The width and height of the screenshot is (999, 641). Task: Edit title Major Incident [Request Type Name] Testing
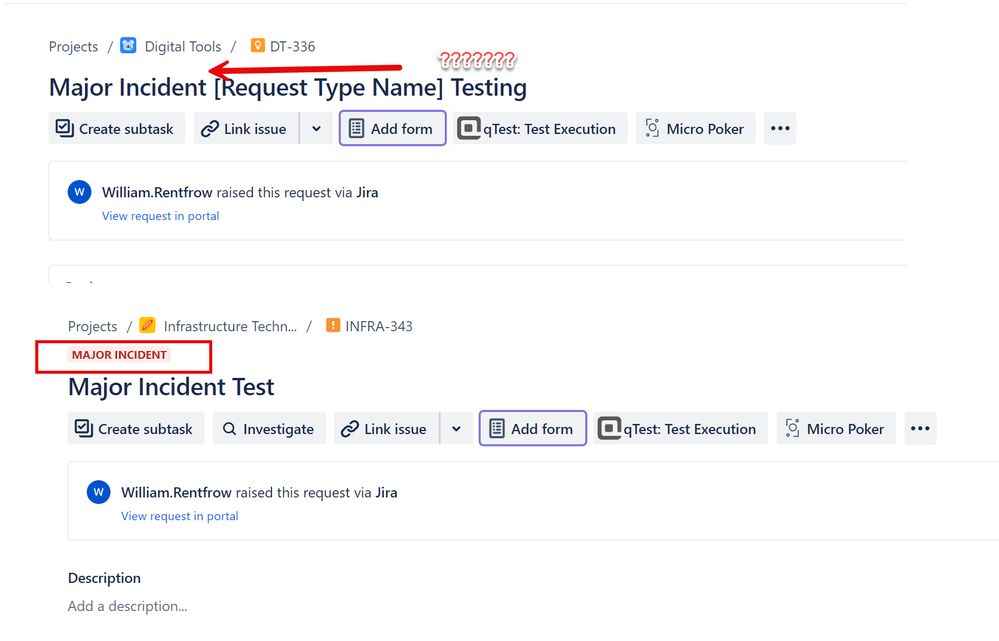288,87
